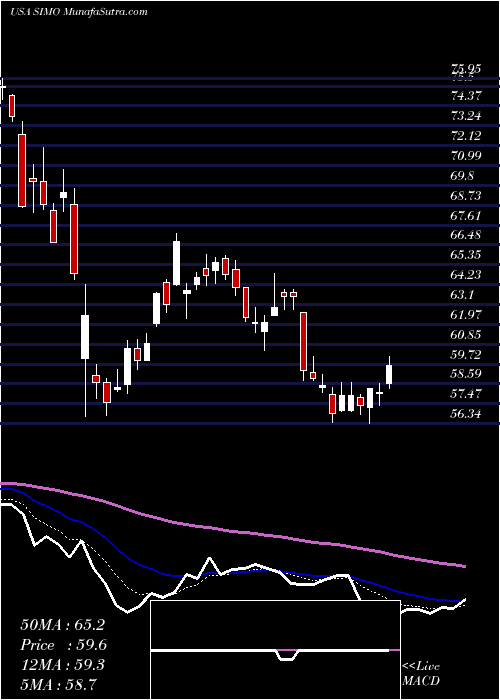Image resolution: width=500 pixels, height=700 pixels.
Task: Click the 65.35 price axis label
Action: (466, 255)
